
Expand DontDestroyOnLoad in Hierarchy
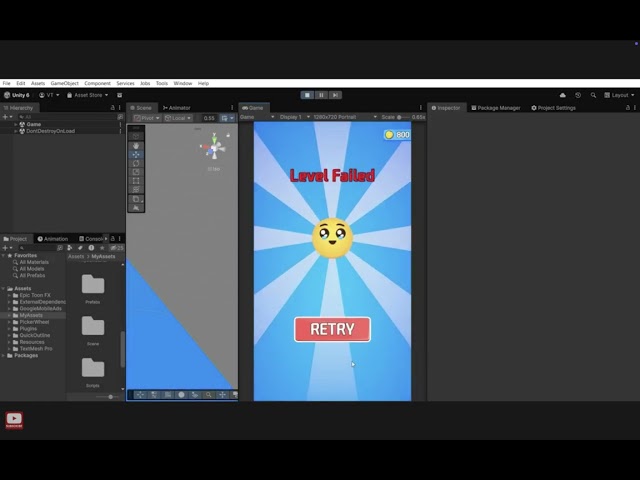pos(16,131)
